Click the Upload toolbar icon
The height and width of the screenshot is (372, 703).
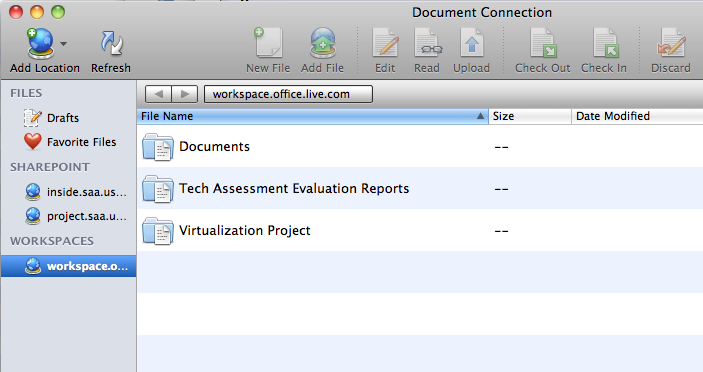(x=472, y=43)
